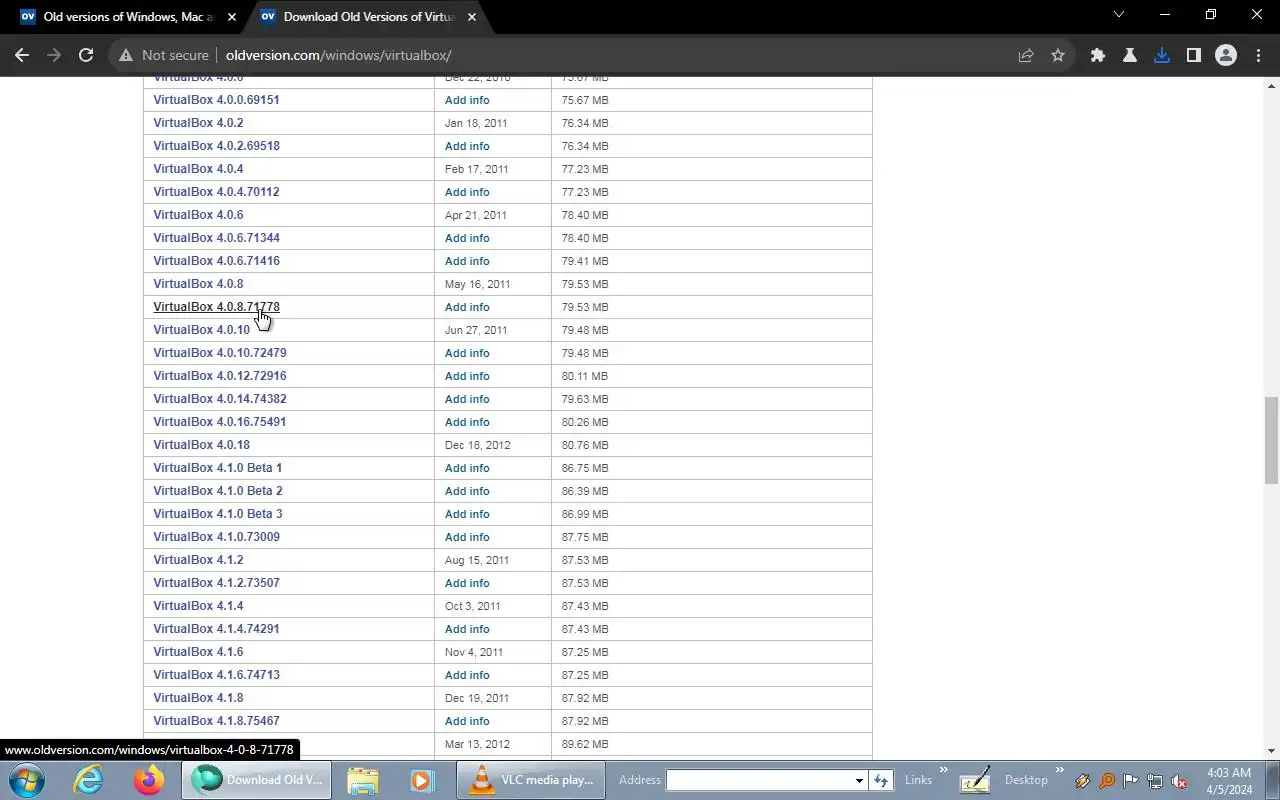The width and height of the screenshot is (1280, 800).
Task: Open VirtualBox 4.0.14.74382 link
Action: (x=220, y=399)
